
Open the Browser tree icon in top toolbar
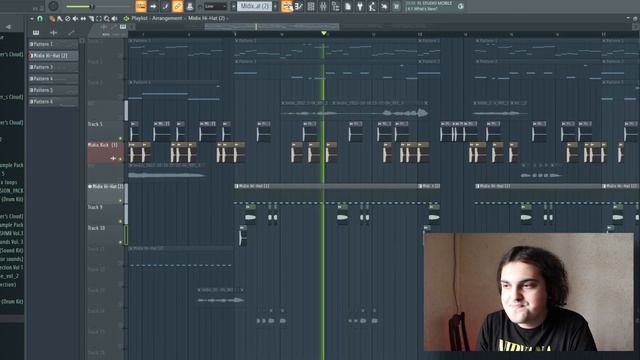click(x=336, y=6)
